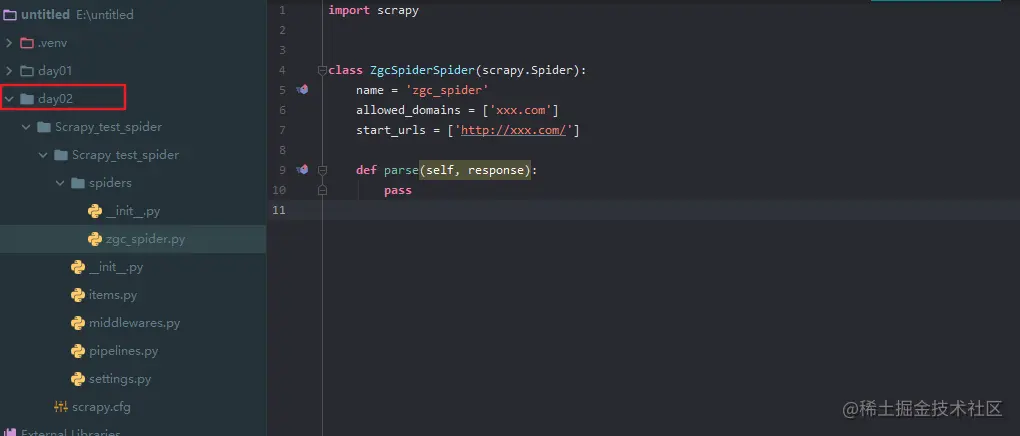
Task: Click the 'zgc_spider' name string
Action: [447, 90]
